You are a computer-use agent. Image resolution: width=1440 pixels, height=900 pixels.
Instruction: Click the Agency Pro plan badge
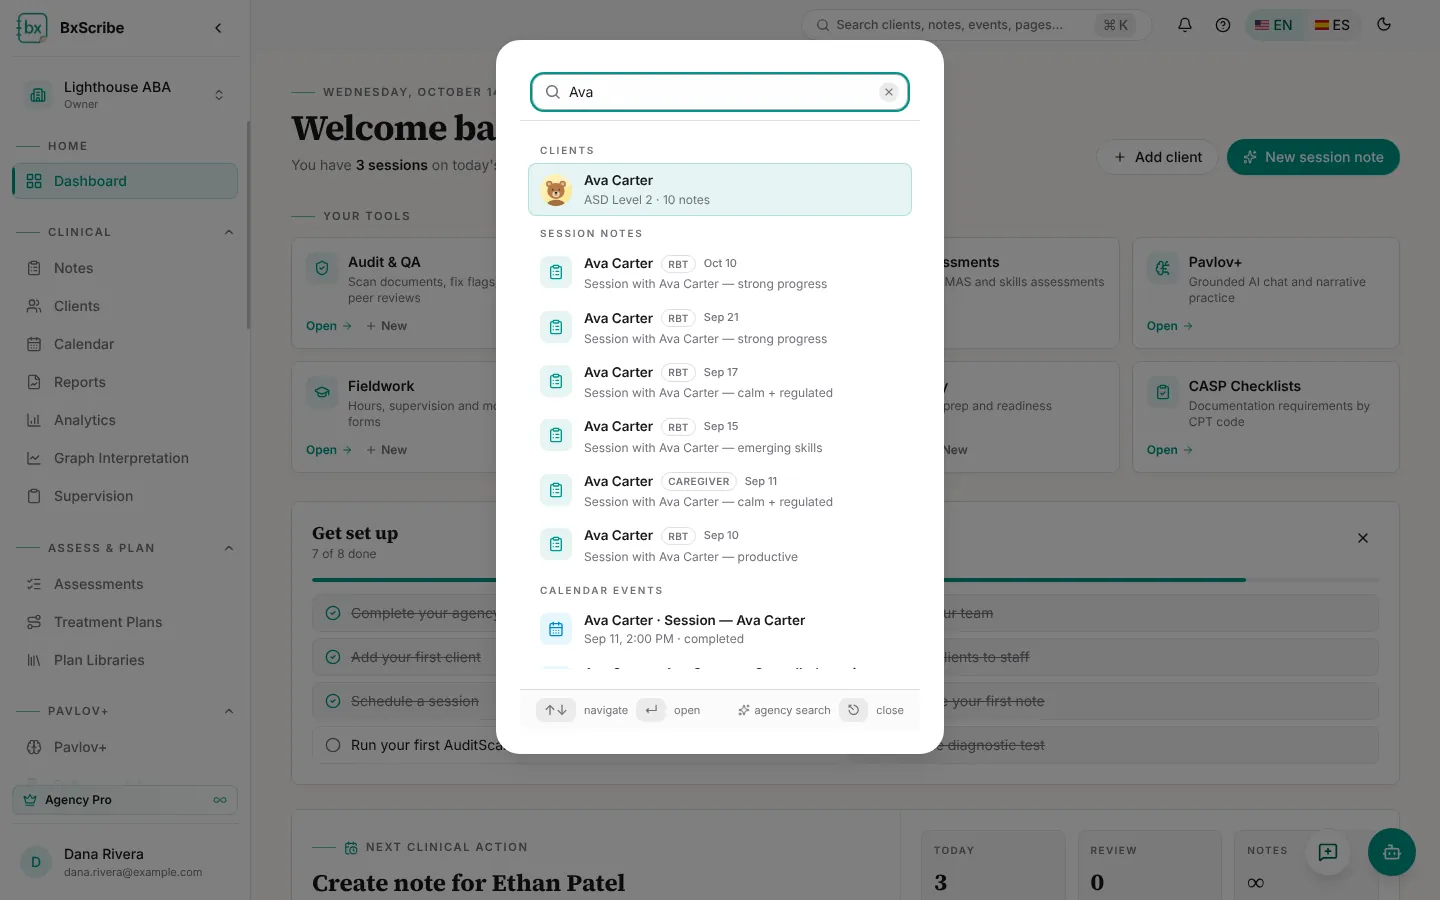coord(125,800)
